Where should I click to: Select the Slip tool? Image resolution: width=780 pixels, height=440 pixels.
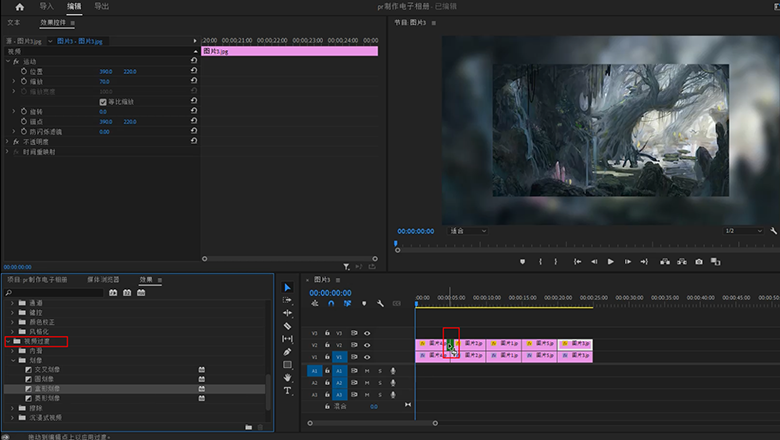pos(287,339)
